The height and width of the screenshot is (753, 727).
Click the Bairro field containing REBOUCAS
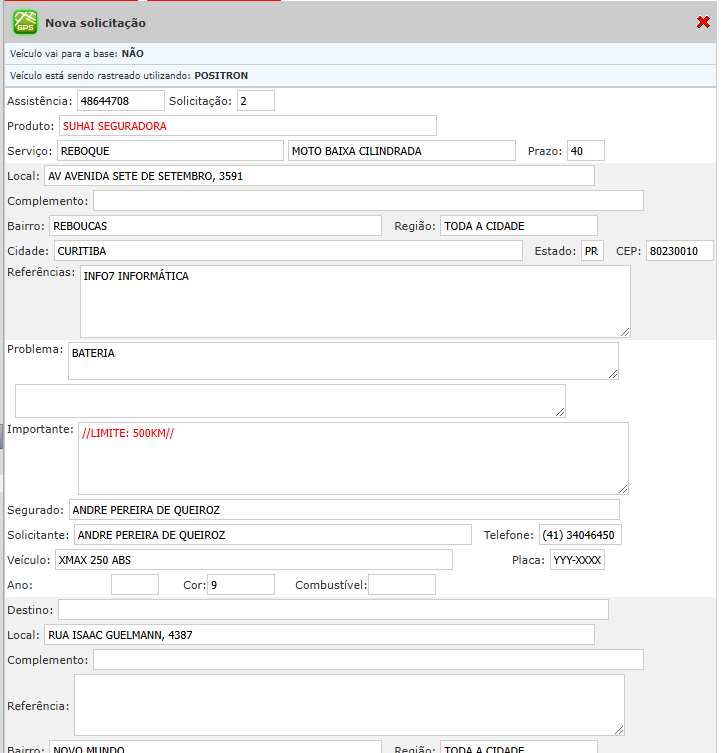(215, 226)
